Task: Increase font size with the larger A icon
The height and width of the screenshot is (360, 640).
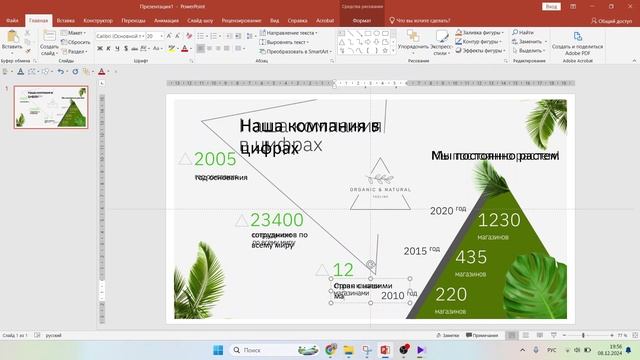Action: tap(169, 36)
